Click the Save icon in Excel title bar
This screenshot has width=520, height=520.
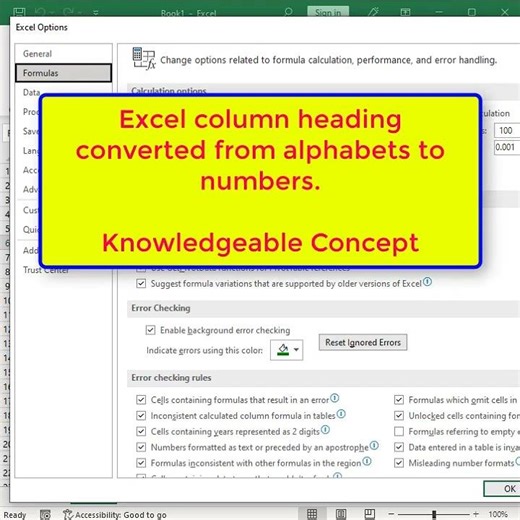click(x=19, y=12)
